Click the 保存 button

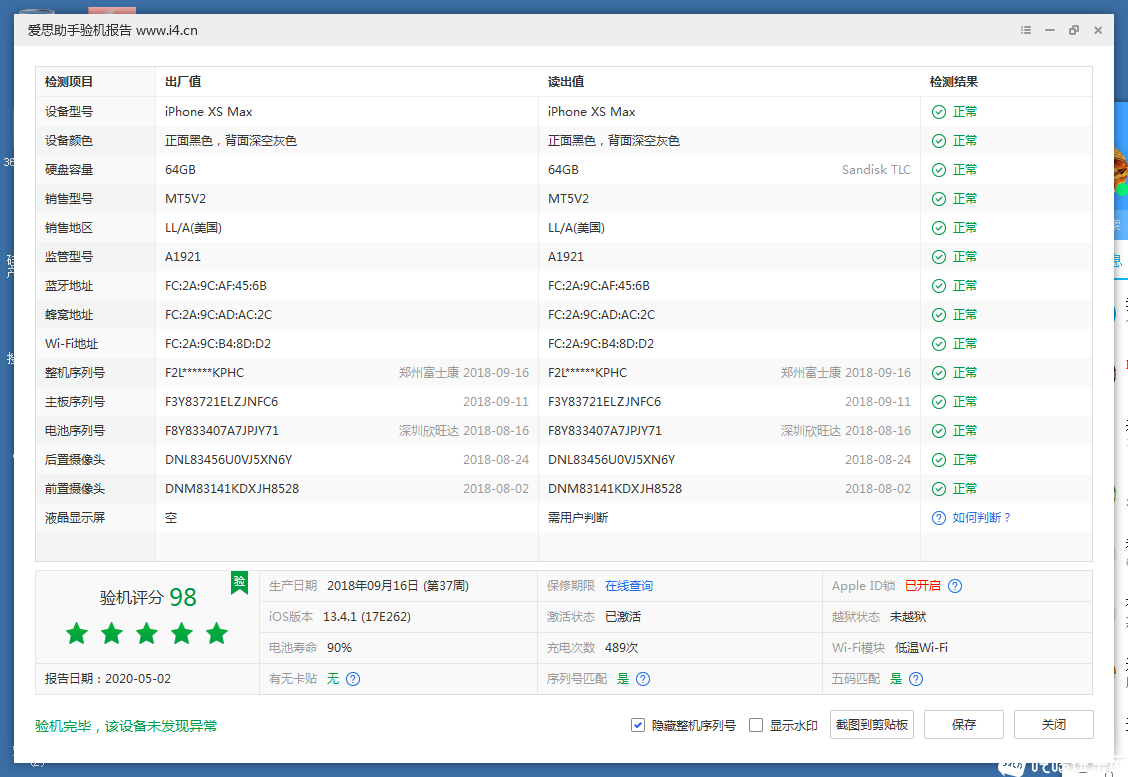click(x=964, y=724)
